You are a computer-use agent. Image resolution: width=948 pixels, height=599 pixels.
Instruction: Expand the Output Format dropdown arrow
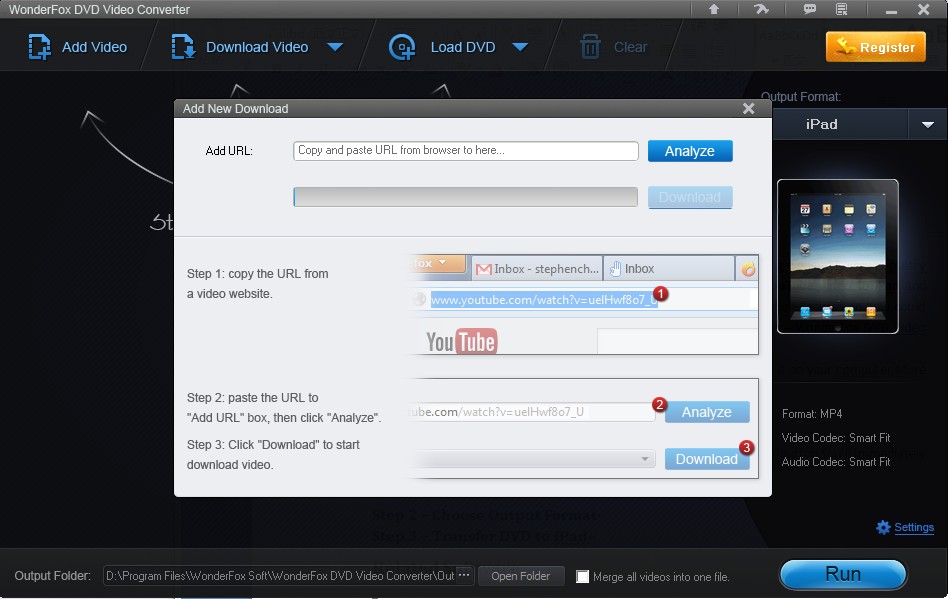tap(928, 125)
